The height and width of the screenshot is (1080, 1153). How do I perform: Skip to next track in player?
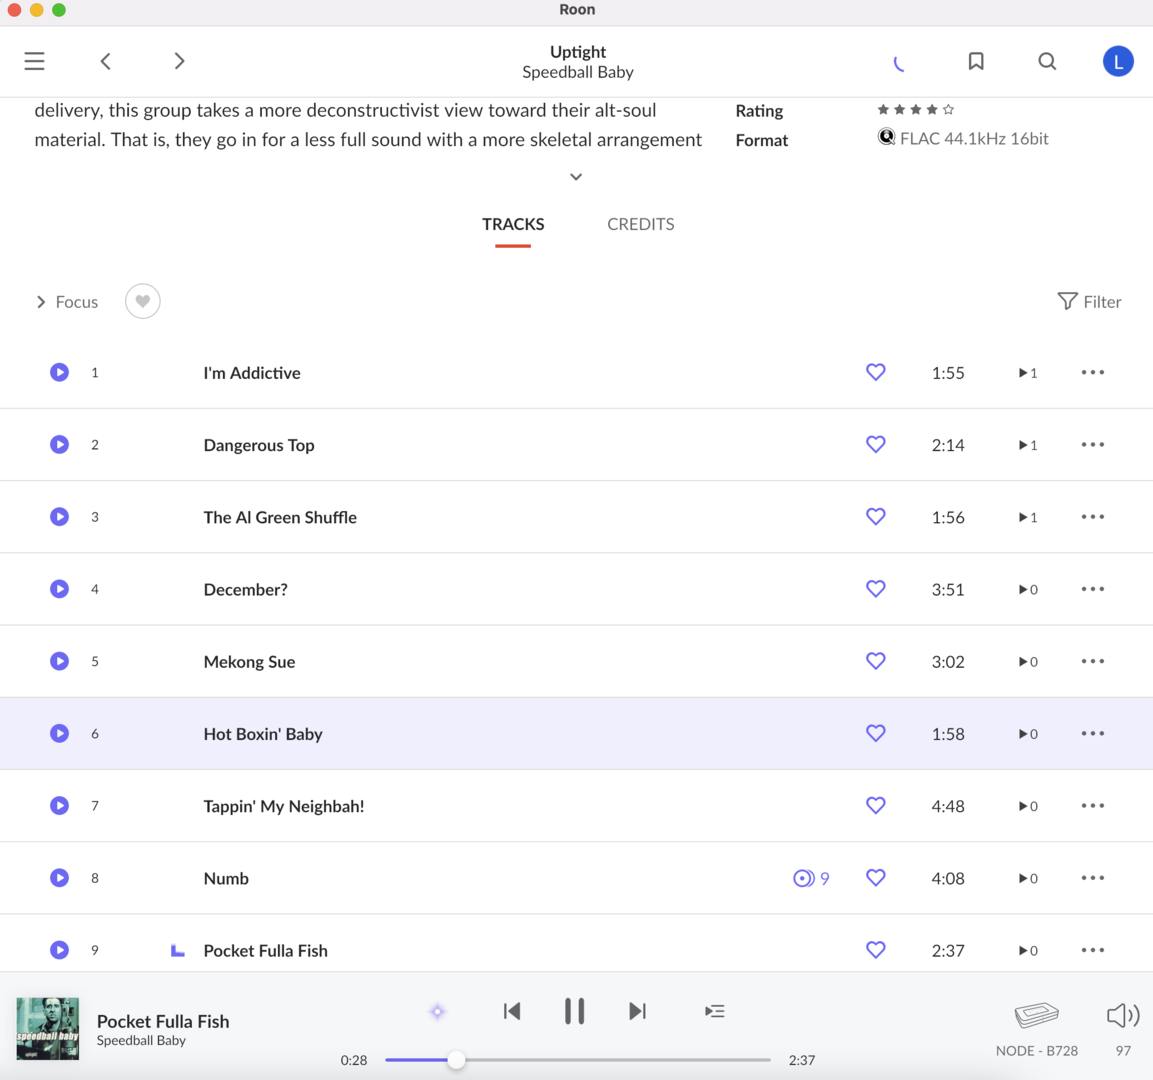tap(638, 1011)
